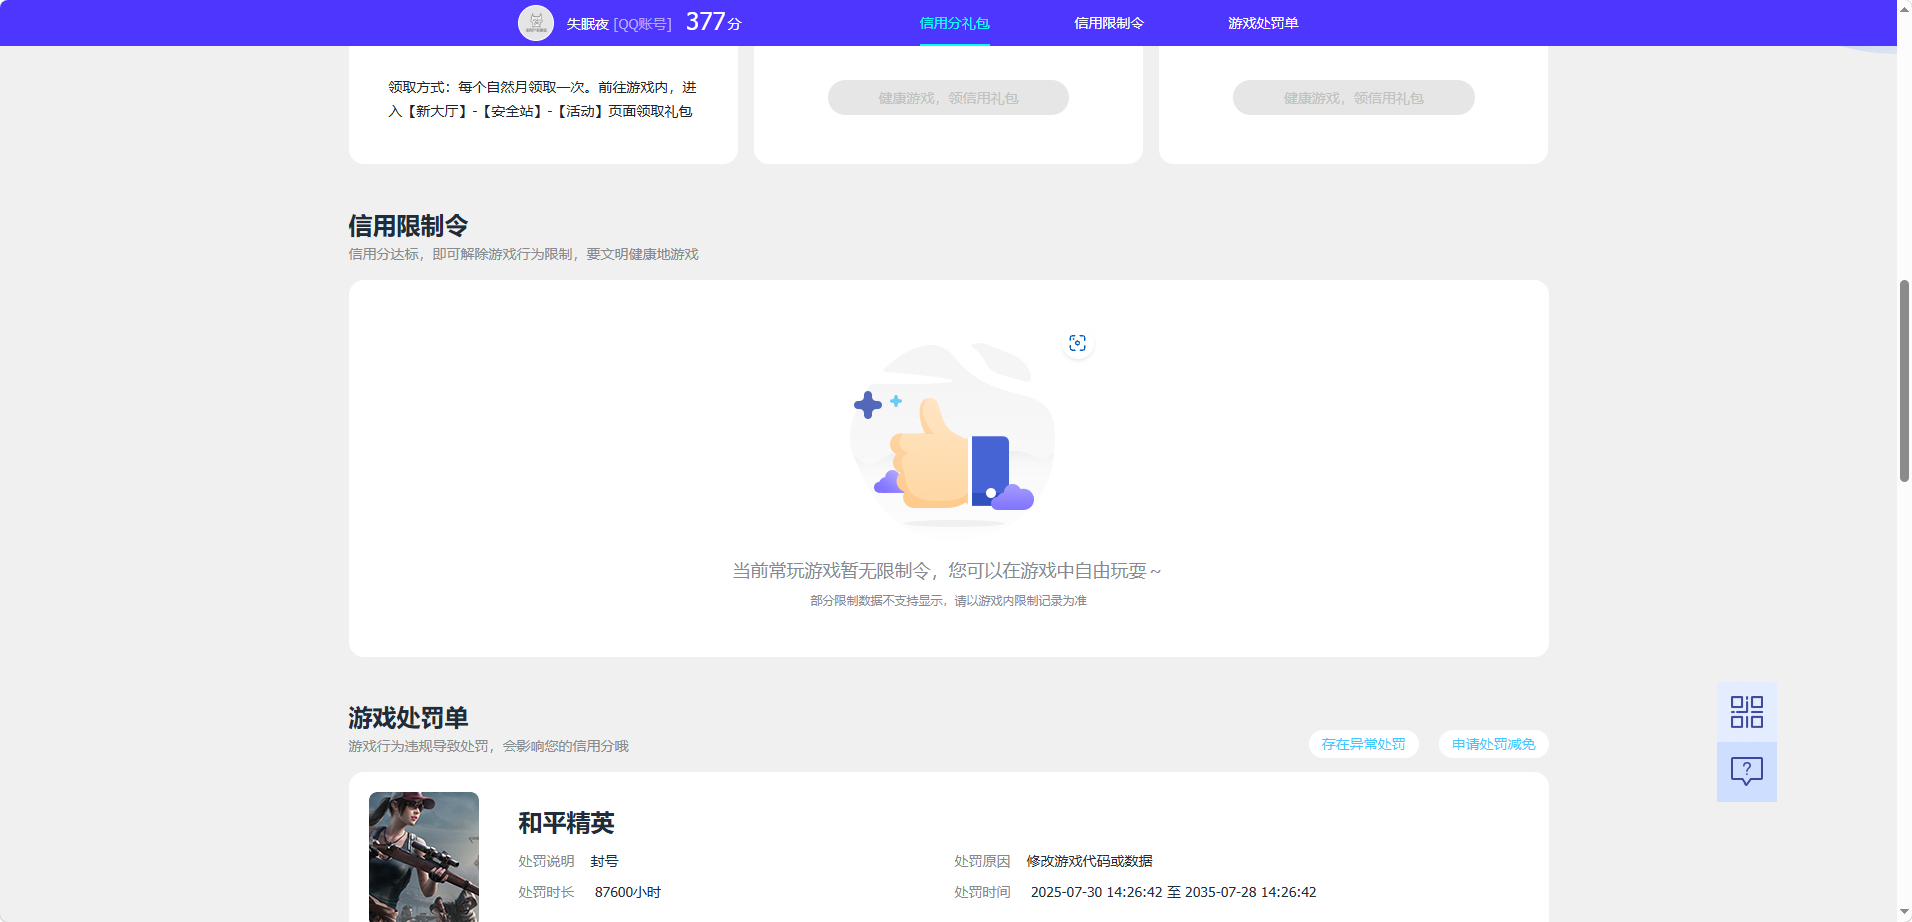The width and height of the screenshot is (1912, 922).
Task: Click the penalty time range 2025-07-30 至 2035-07-28
Action: click(1173, 892)
